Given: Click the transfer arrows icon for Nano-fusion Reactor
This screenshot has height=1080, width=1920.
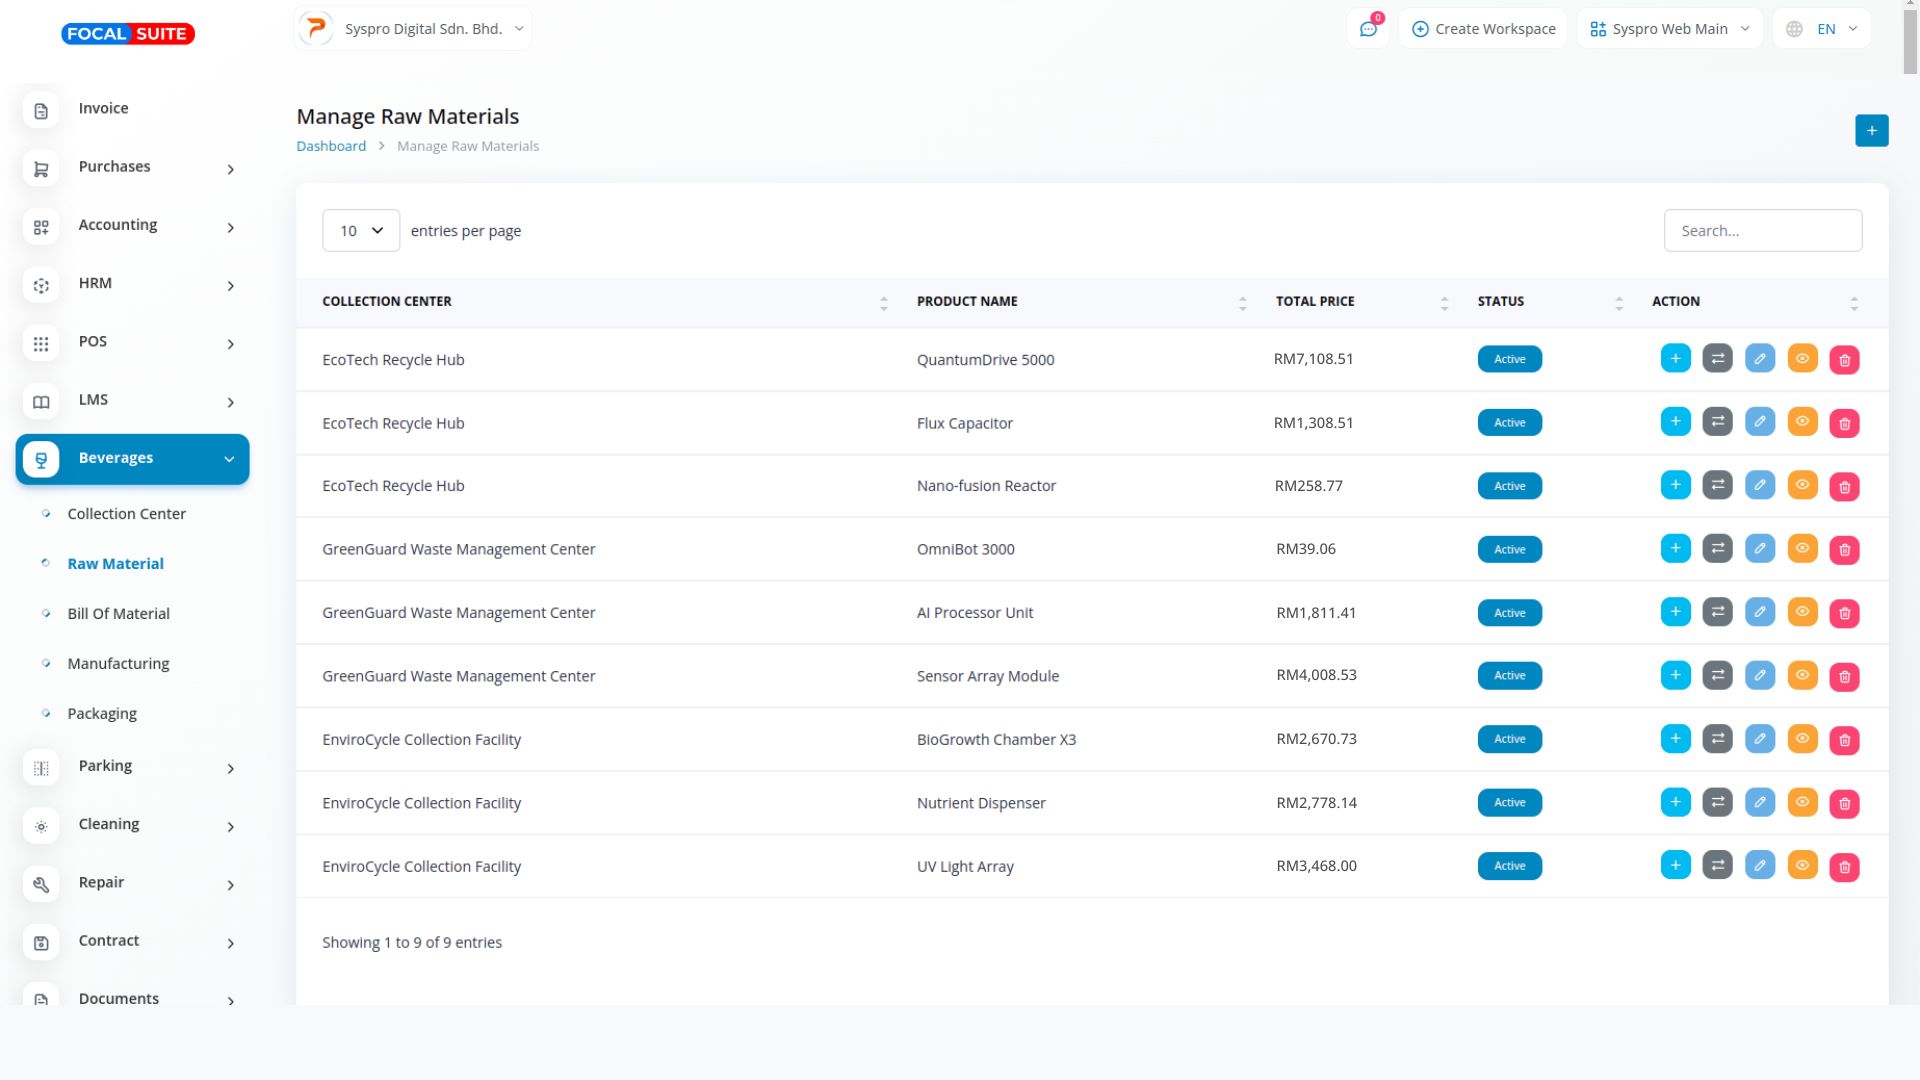Looking at the screenshot, I should coord(1717,486).
